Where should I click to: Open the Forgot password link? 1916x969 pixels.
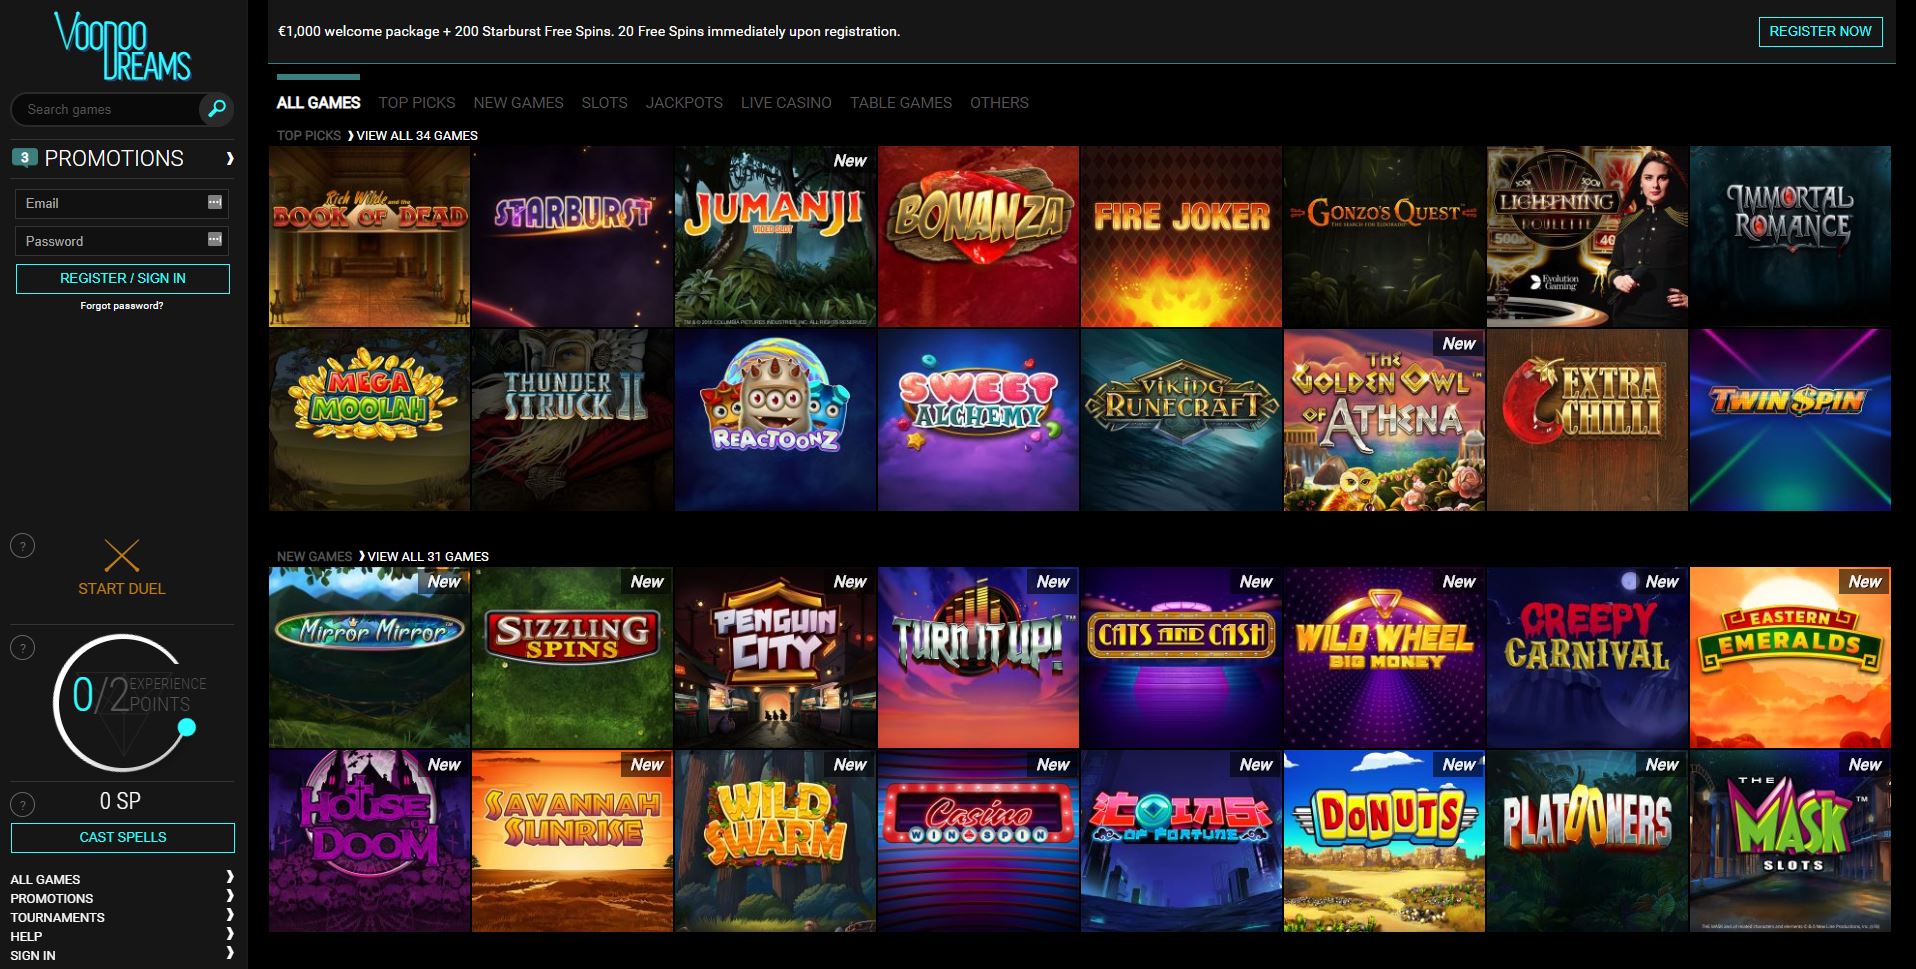(122, 306)
